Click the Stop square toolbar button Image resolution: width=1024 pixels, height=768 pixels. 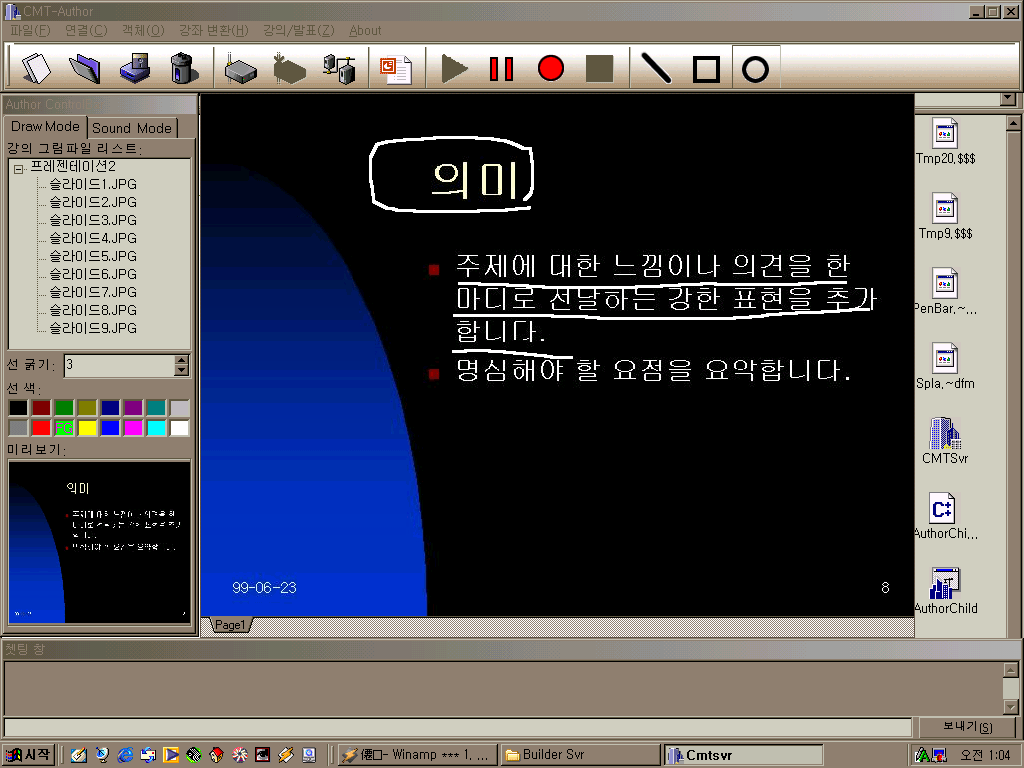point(599,68)
